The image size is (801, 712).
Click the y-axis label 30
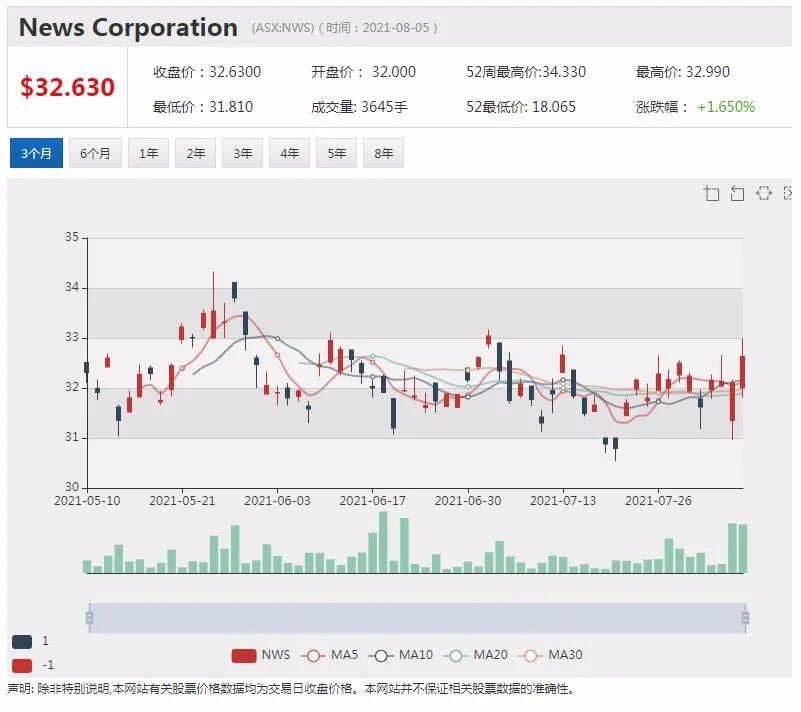click(x=72, y=487)
